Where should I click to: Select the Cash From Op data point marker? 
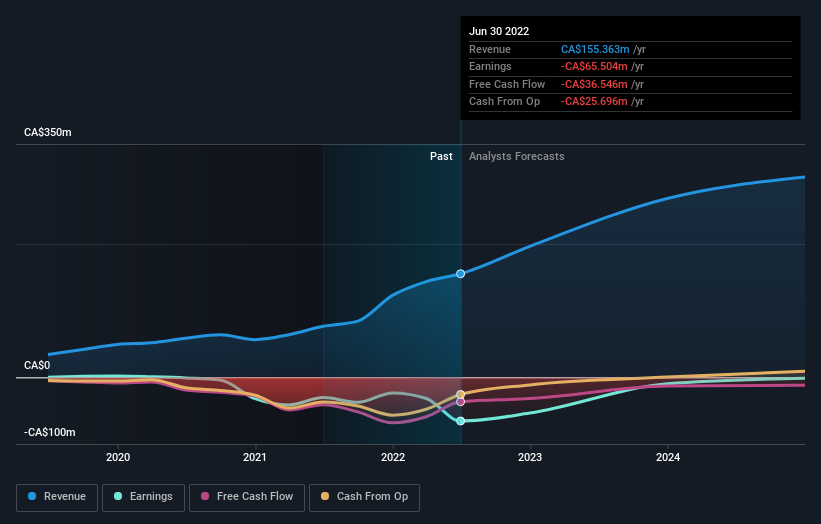pyautogui.click(x=460, y=395)
